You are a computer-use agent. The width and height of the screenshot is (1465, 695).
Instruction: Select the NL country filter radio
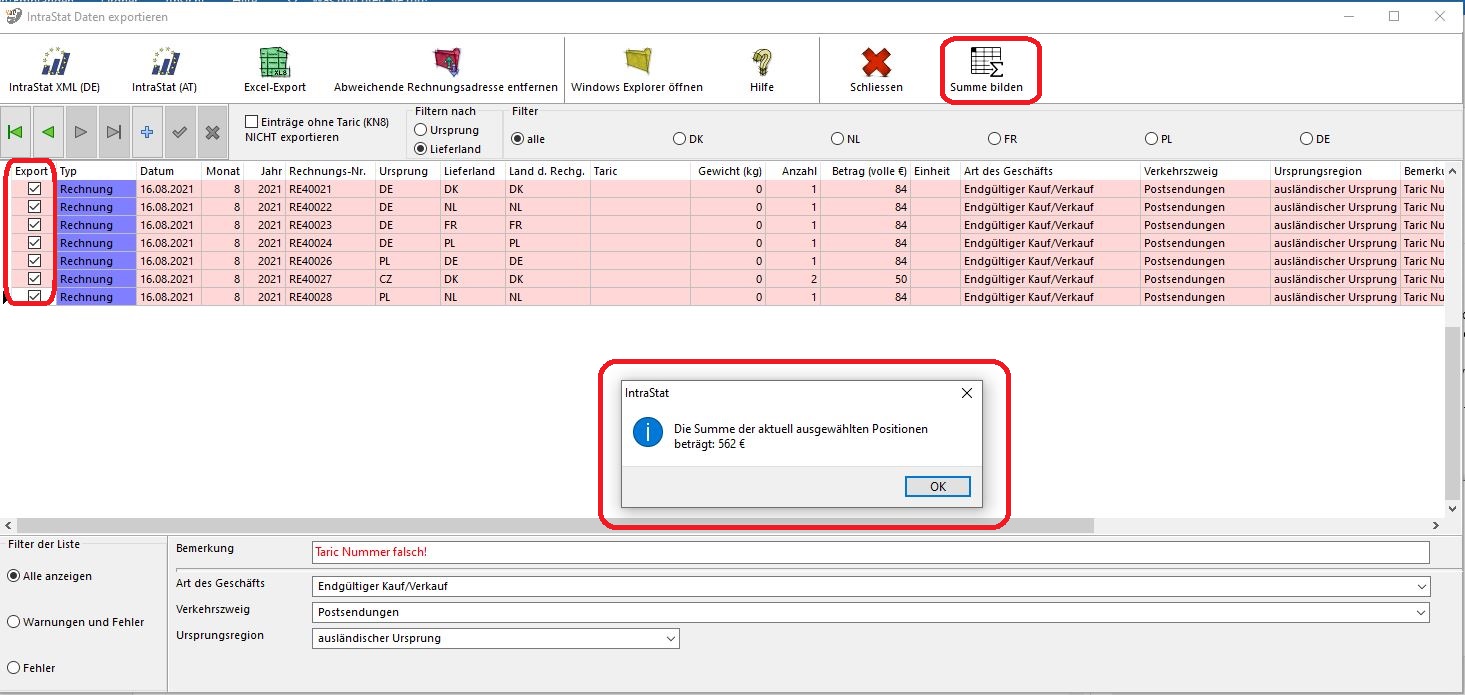(837, 139)
